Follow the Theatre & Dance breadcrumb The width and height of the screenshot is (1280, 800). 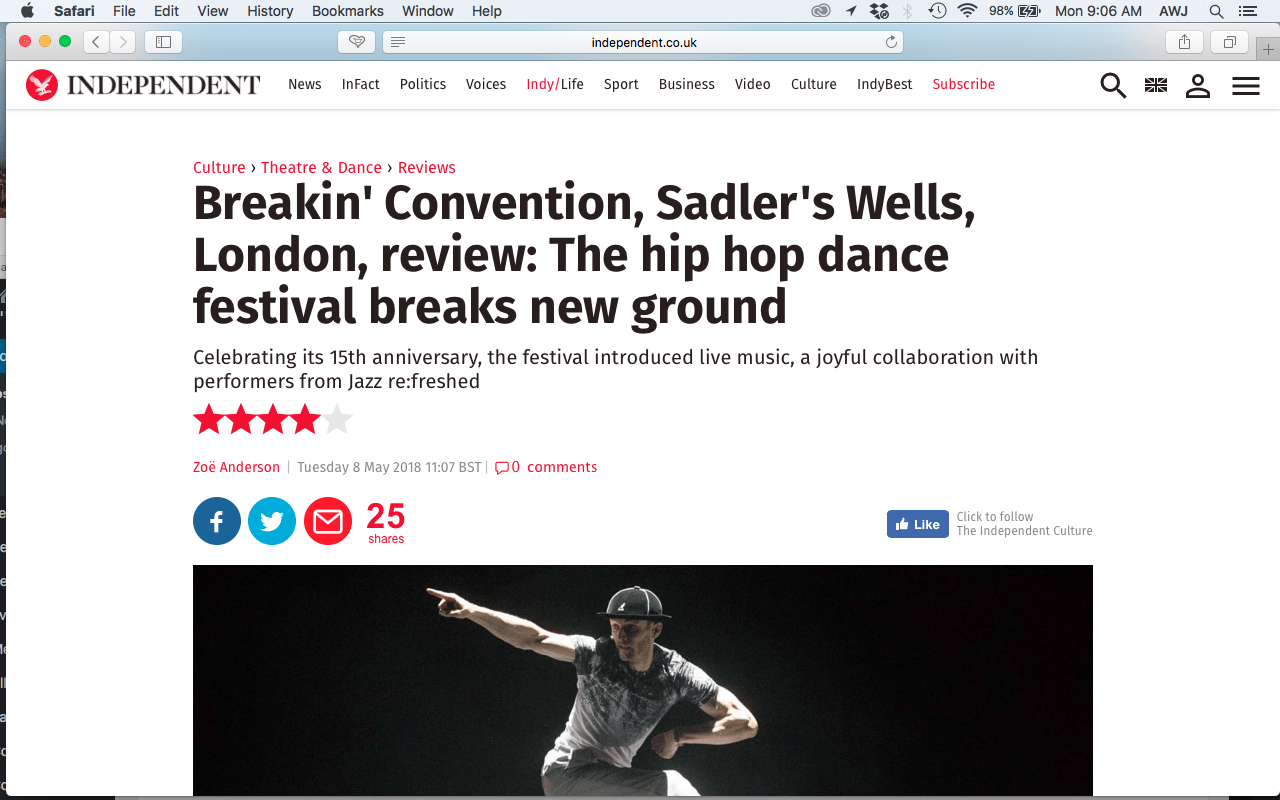tap(322, 168)
